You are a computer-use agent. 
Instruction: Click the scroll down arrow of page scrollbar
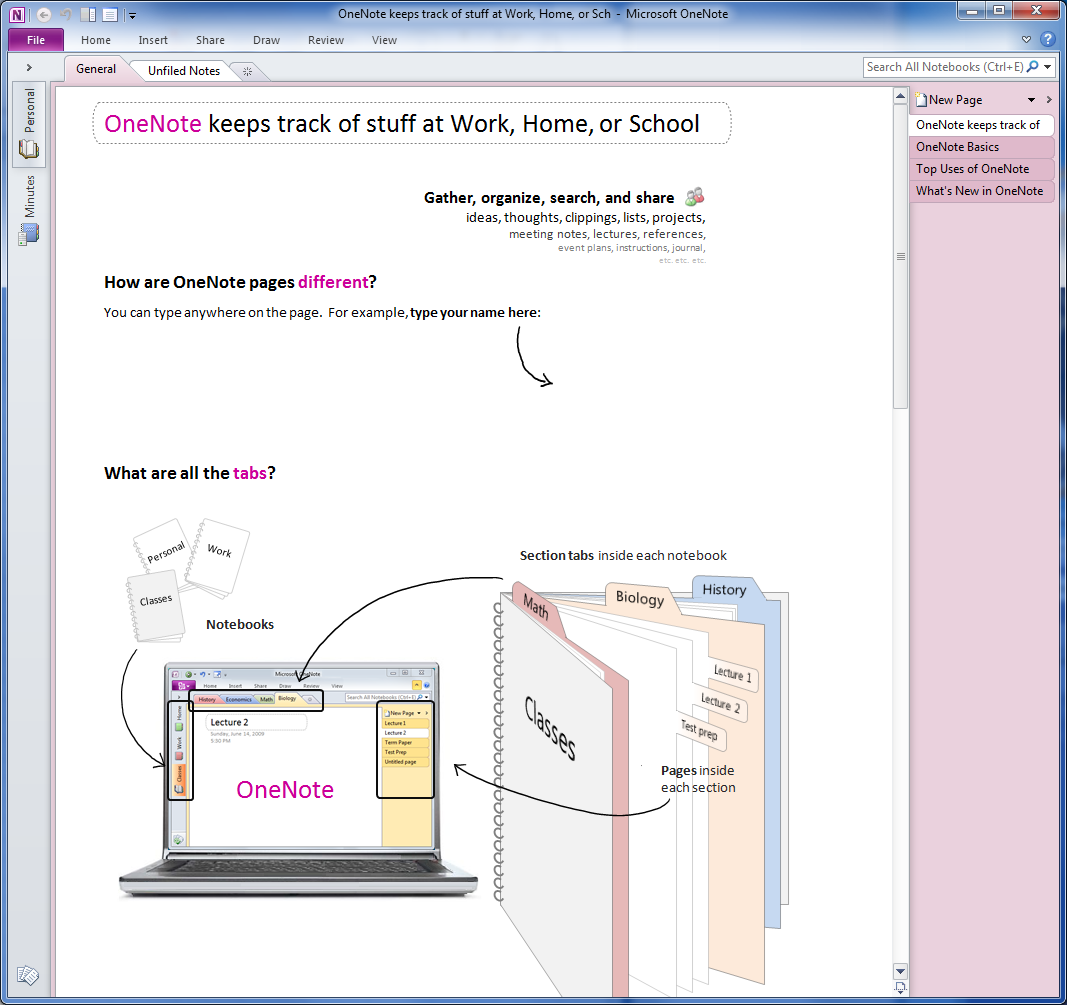click(x=900, y=971)
